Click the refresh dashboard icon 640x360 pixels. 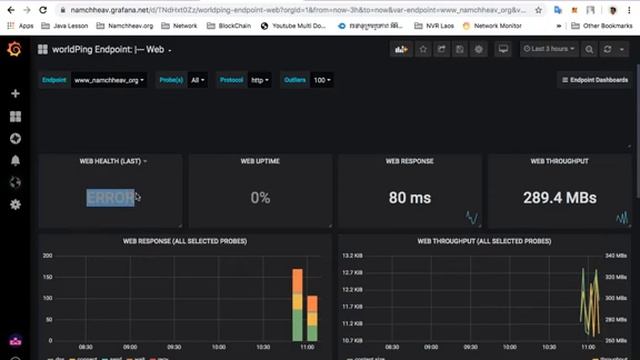tap(607, 49)
